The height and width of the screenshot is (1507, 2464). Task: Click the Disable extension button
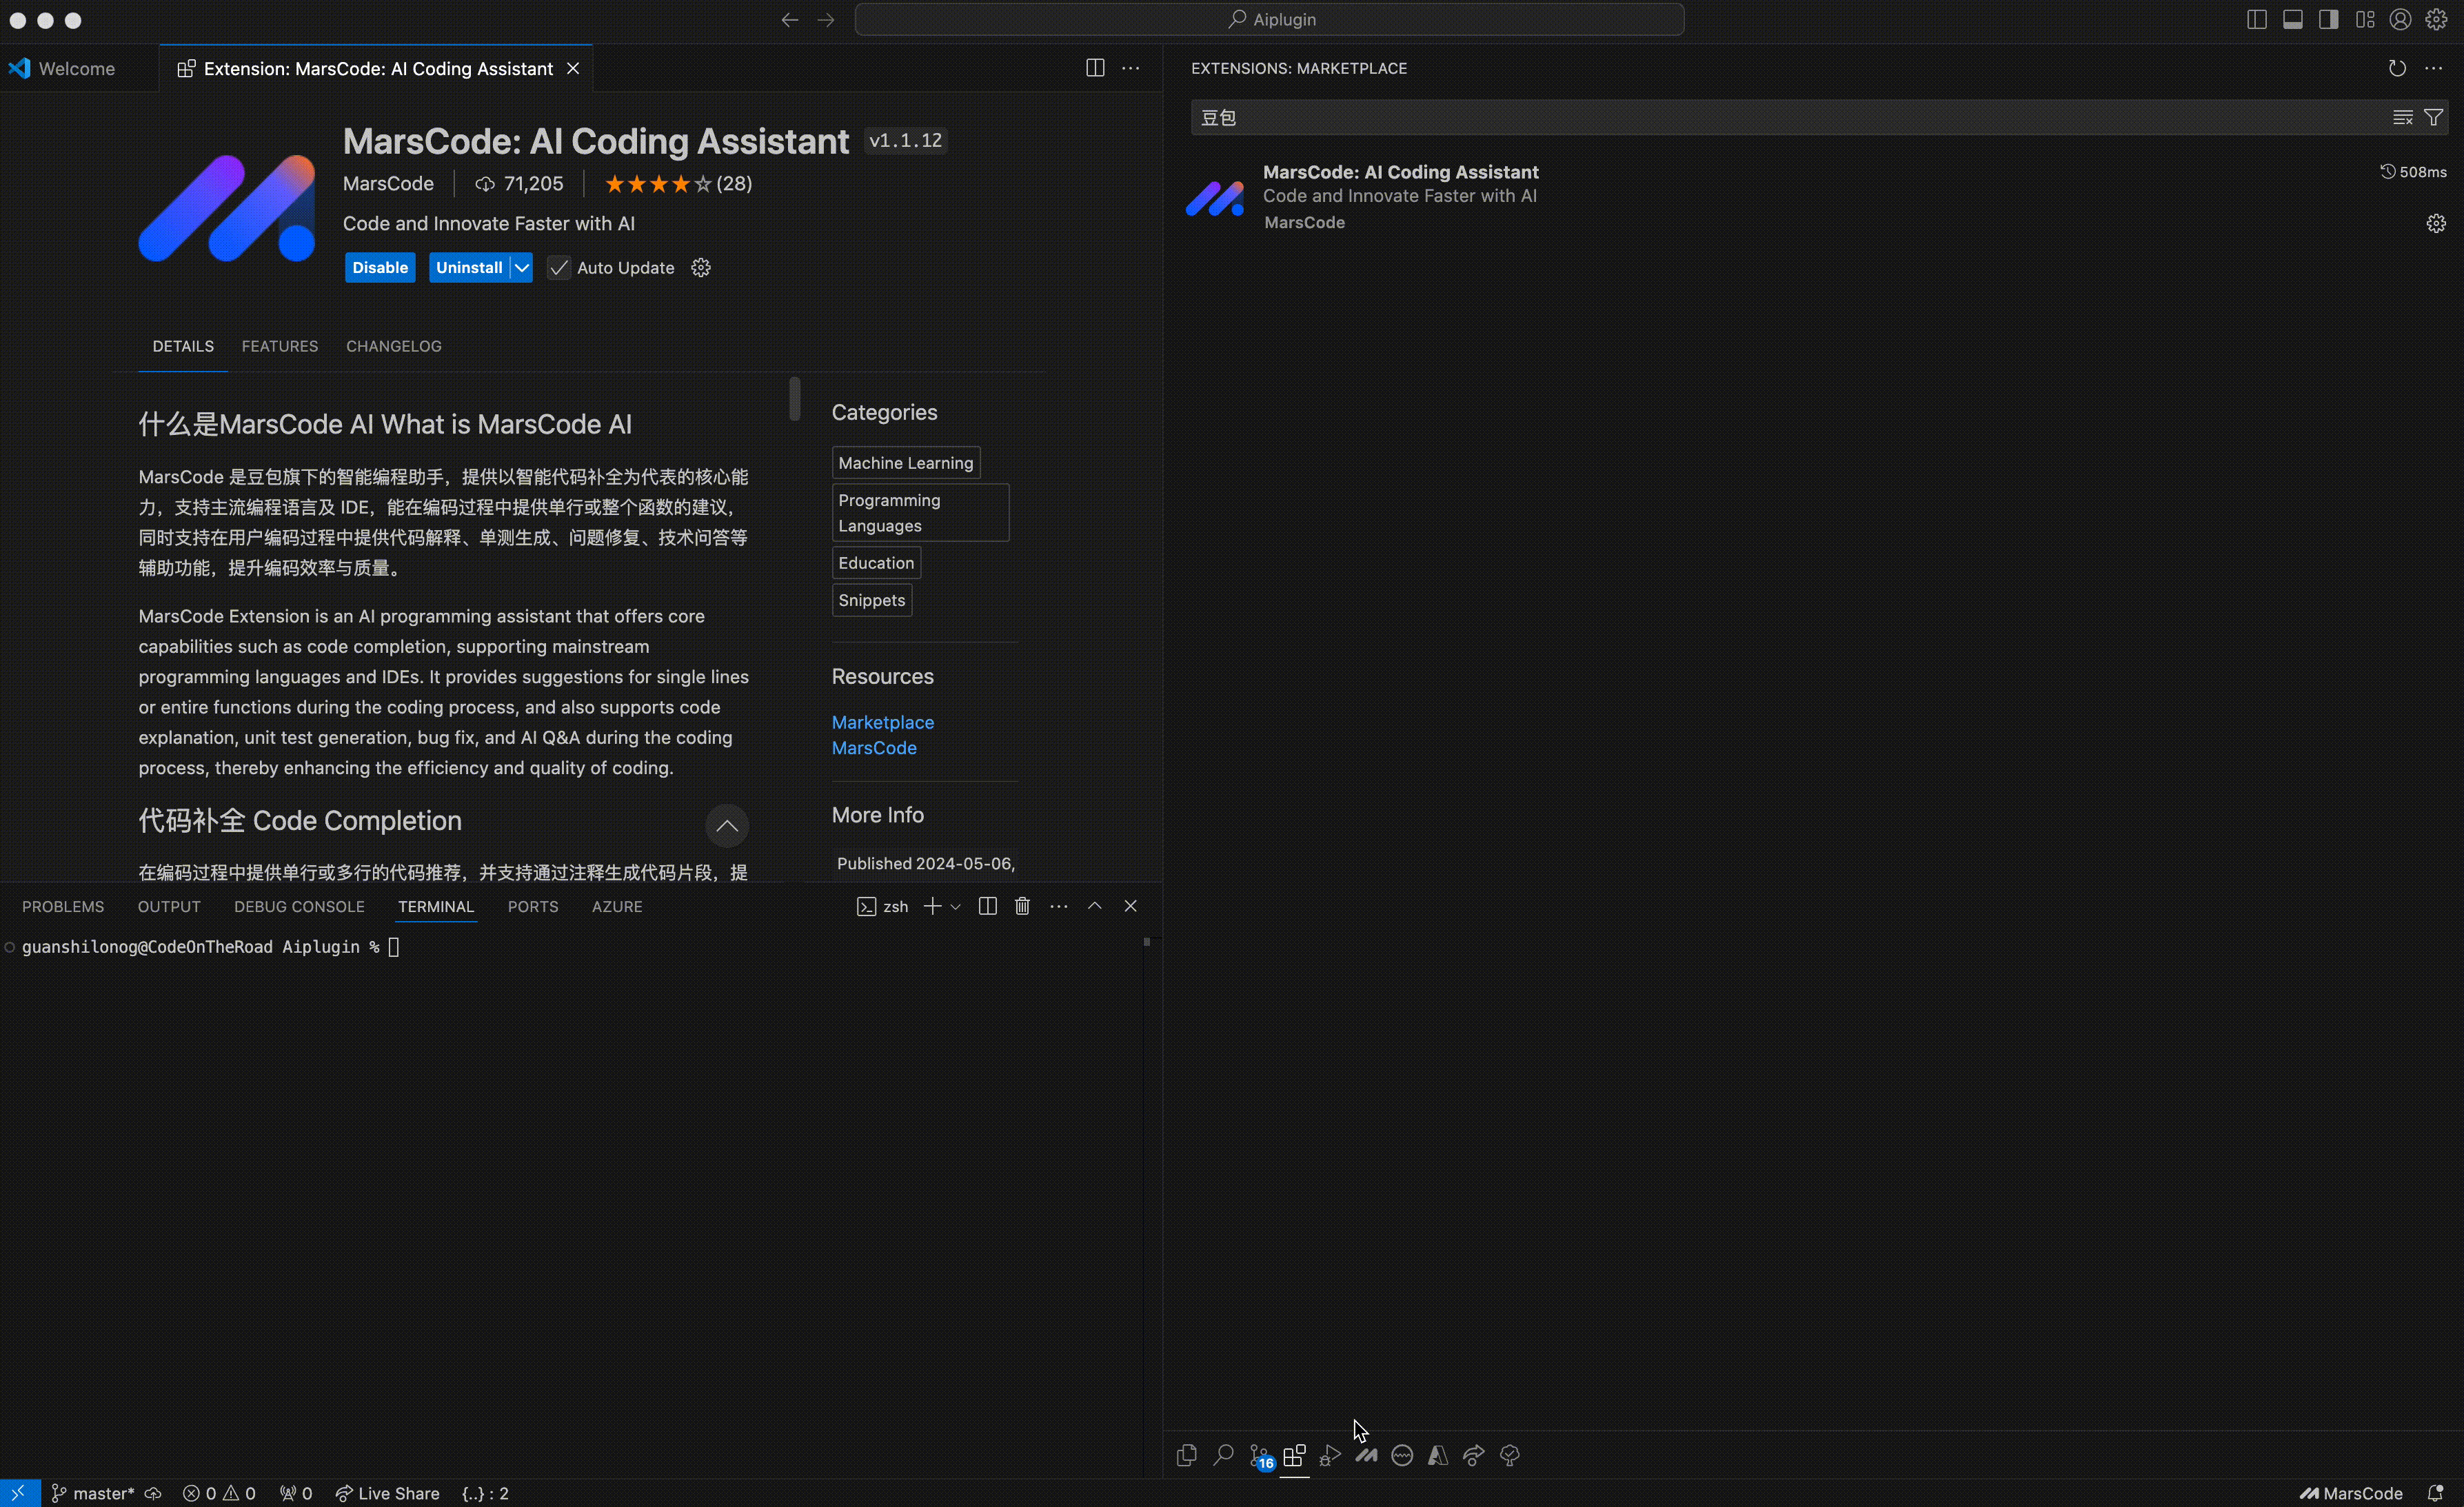380,268
